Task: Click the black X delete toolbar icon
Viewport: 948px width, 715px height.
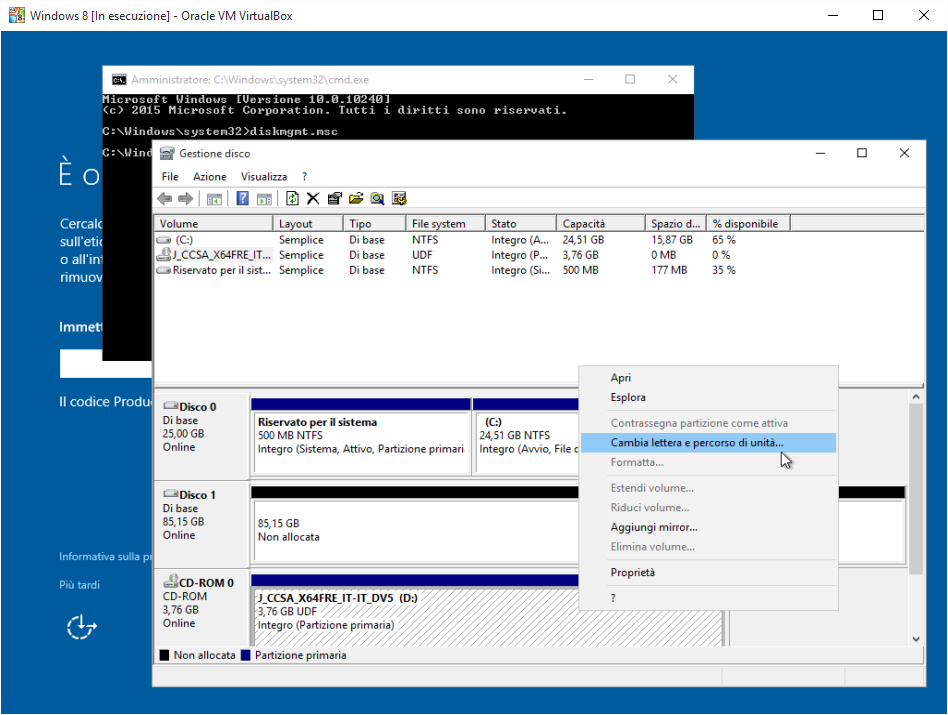Action: point(313,198)
